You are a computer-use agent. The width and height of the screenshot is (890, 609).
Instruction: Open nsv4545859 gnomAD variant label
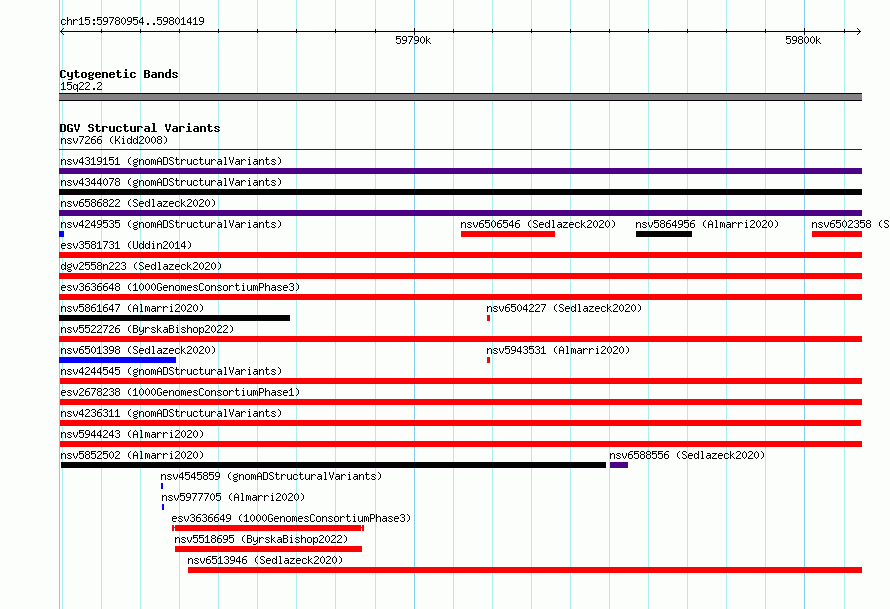click(x=271, y=476)
